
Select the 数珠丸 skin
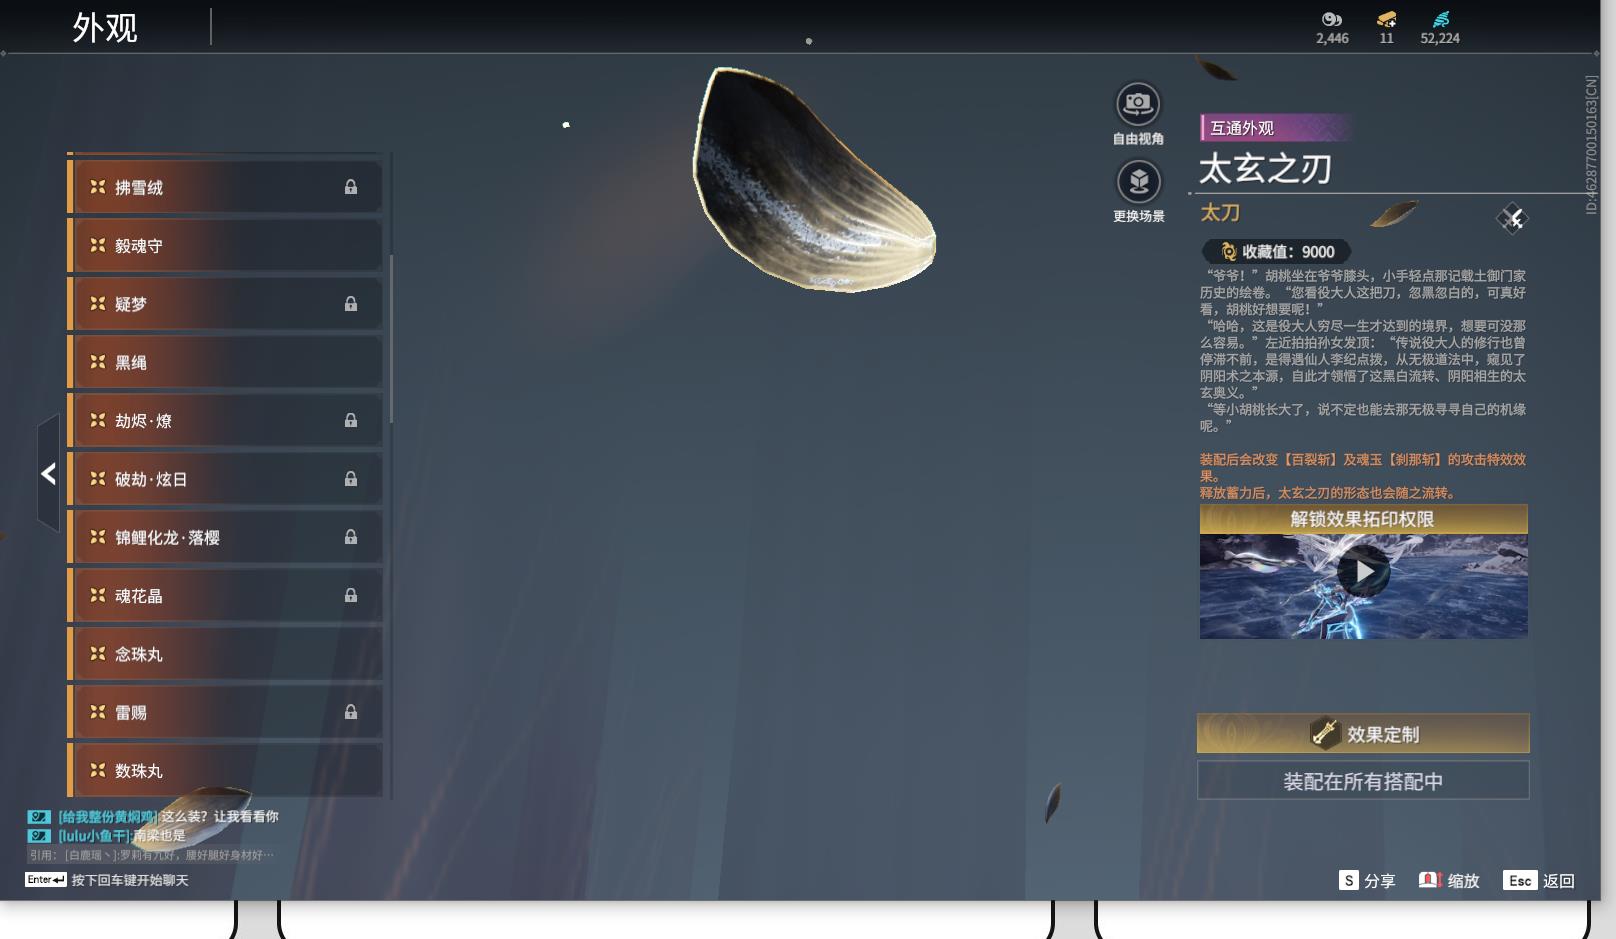tap(225, 770)
